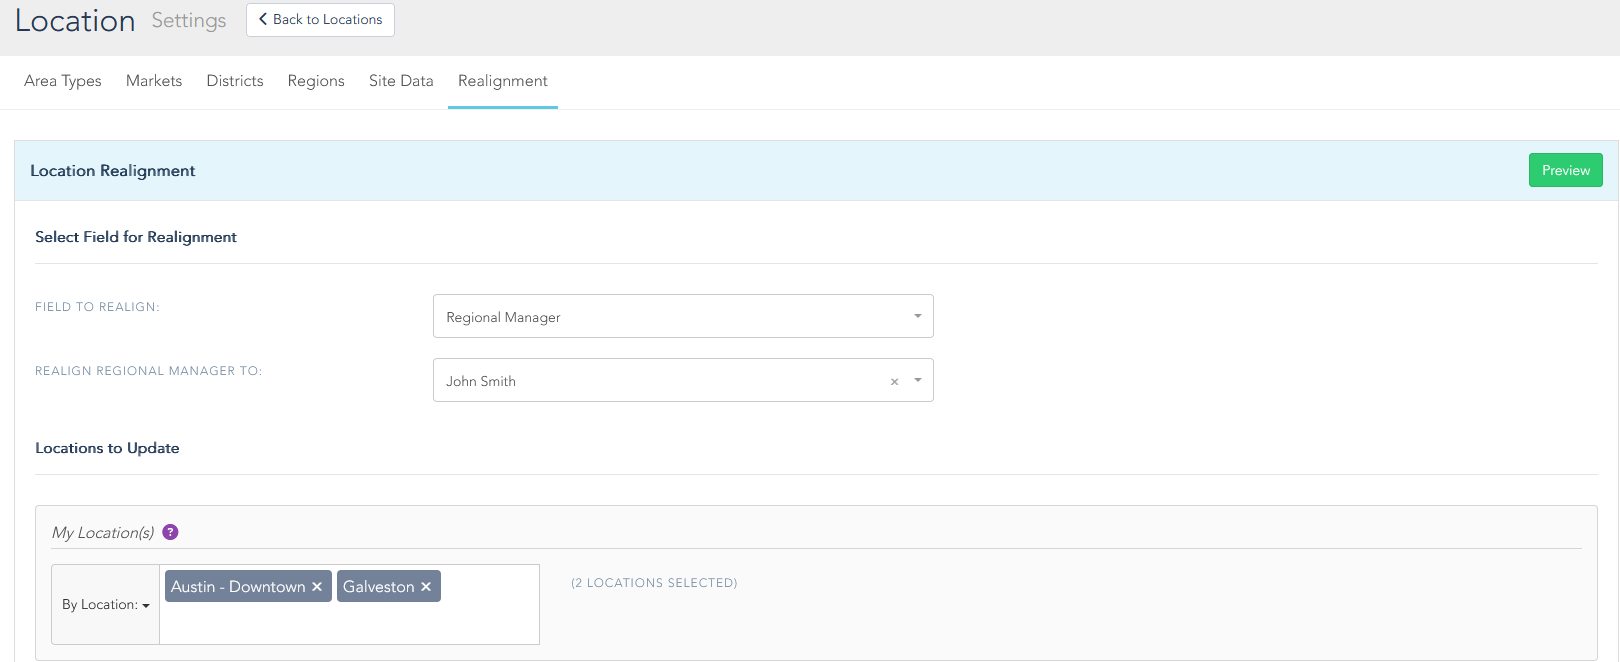Expand the Realign Regional Manager To dropdown arrow
The height and width of the screenshot is (662, 1620).
[918, 381]
